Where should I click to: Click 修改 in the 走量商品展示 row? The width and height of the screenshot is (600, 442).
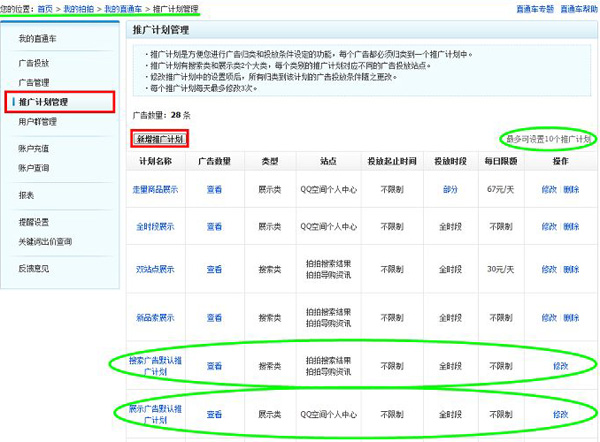point(549,189)
